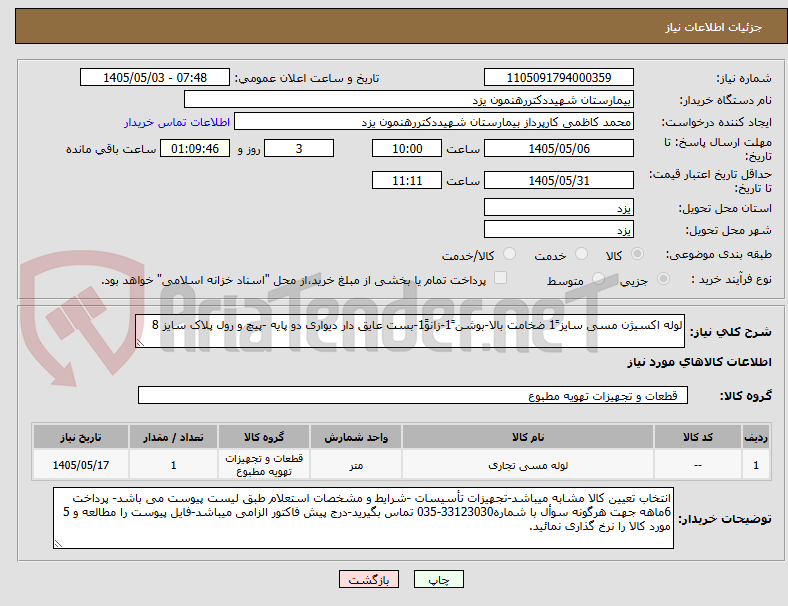
Task: Click announcement date field 1405/05/03 - 07:48
Action: coord(155,77)
